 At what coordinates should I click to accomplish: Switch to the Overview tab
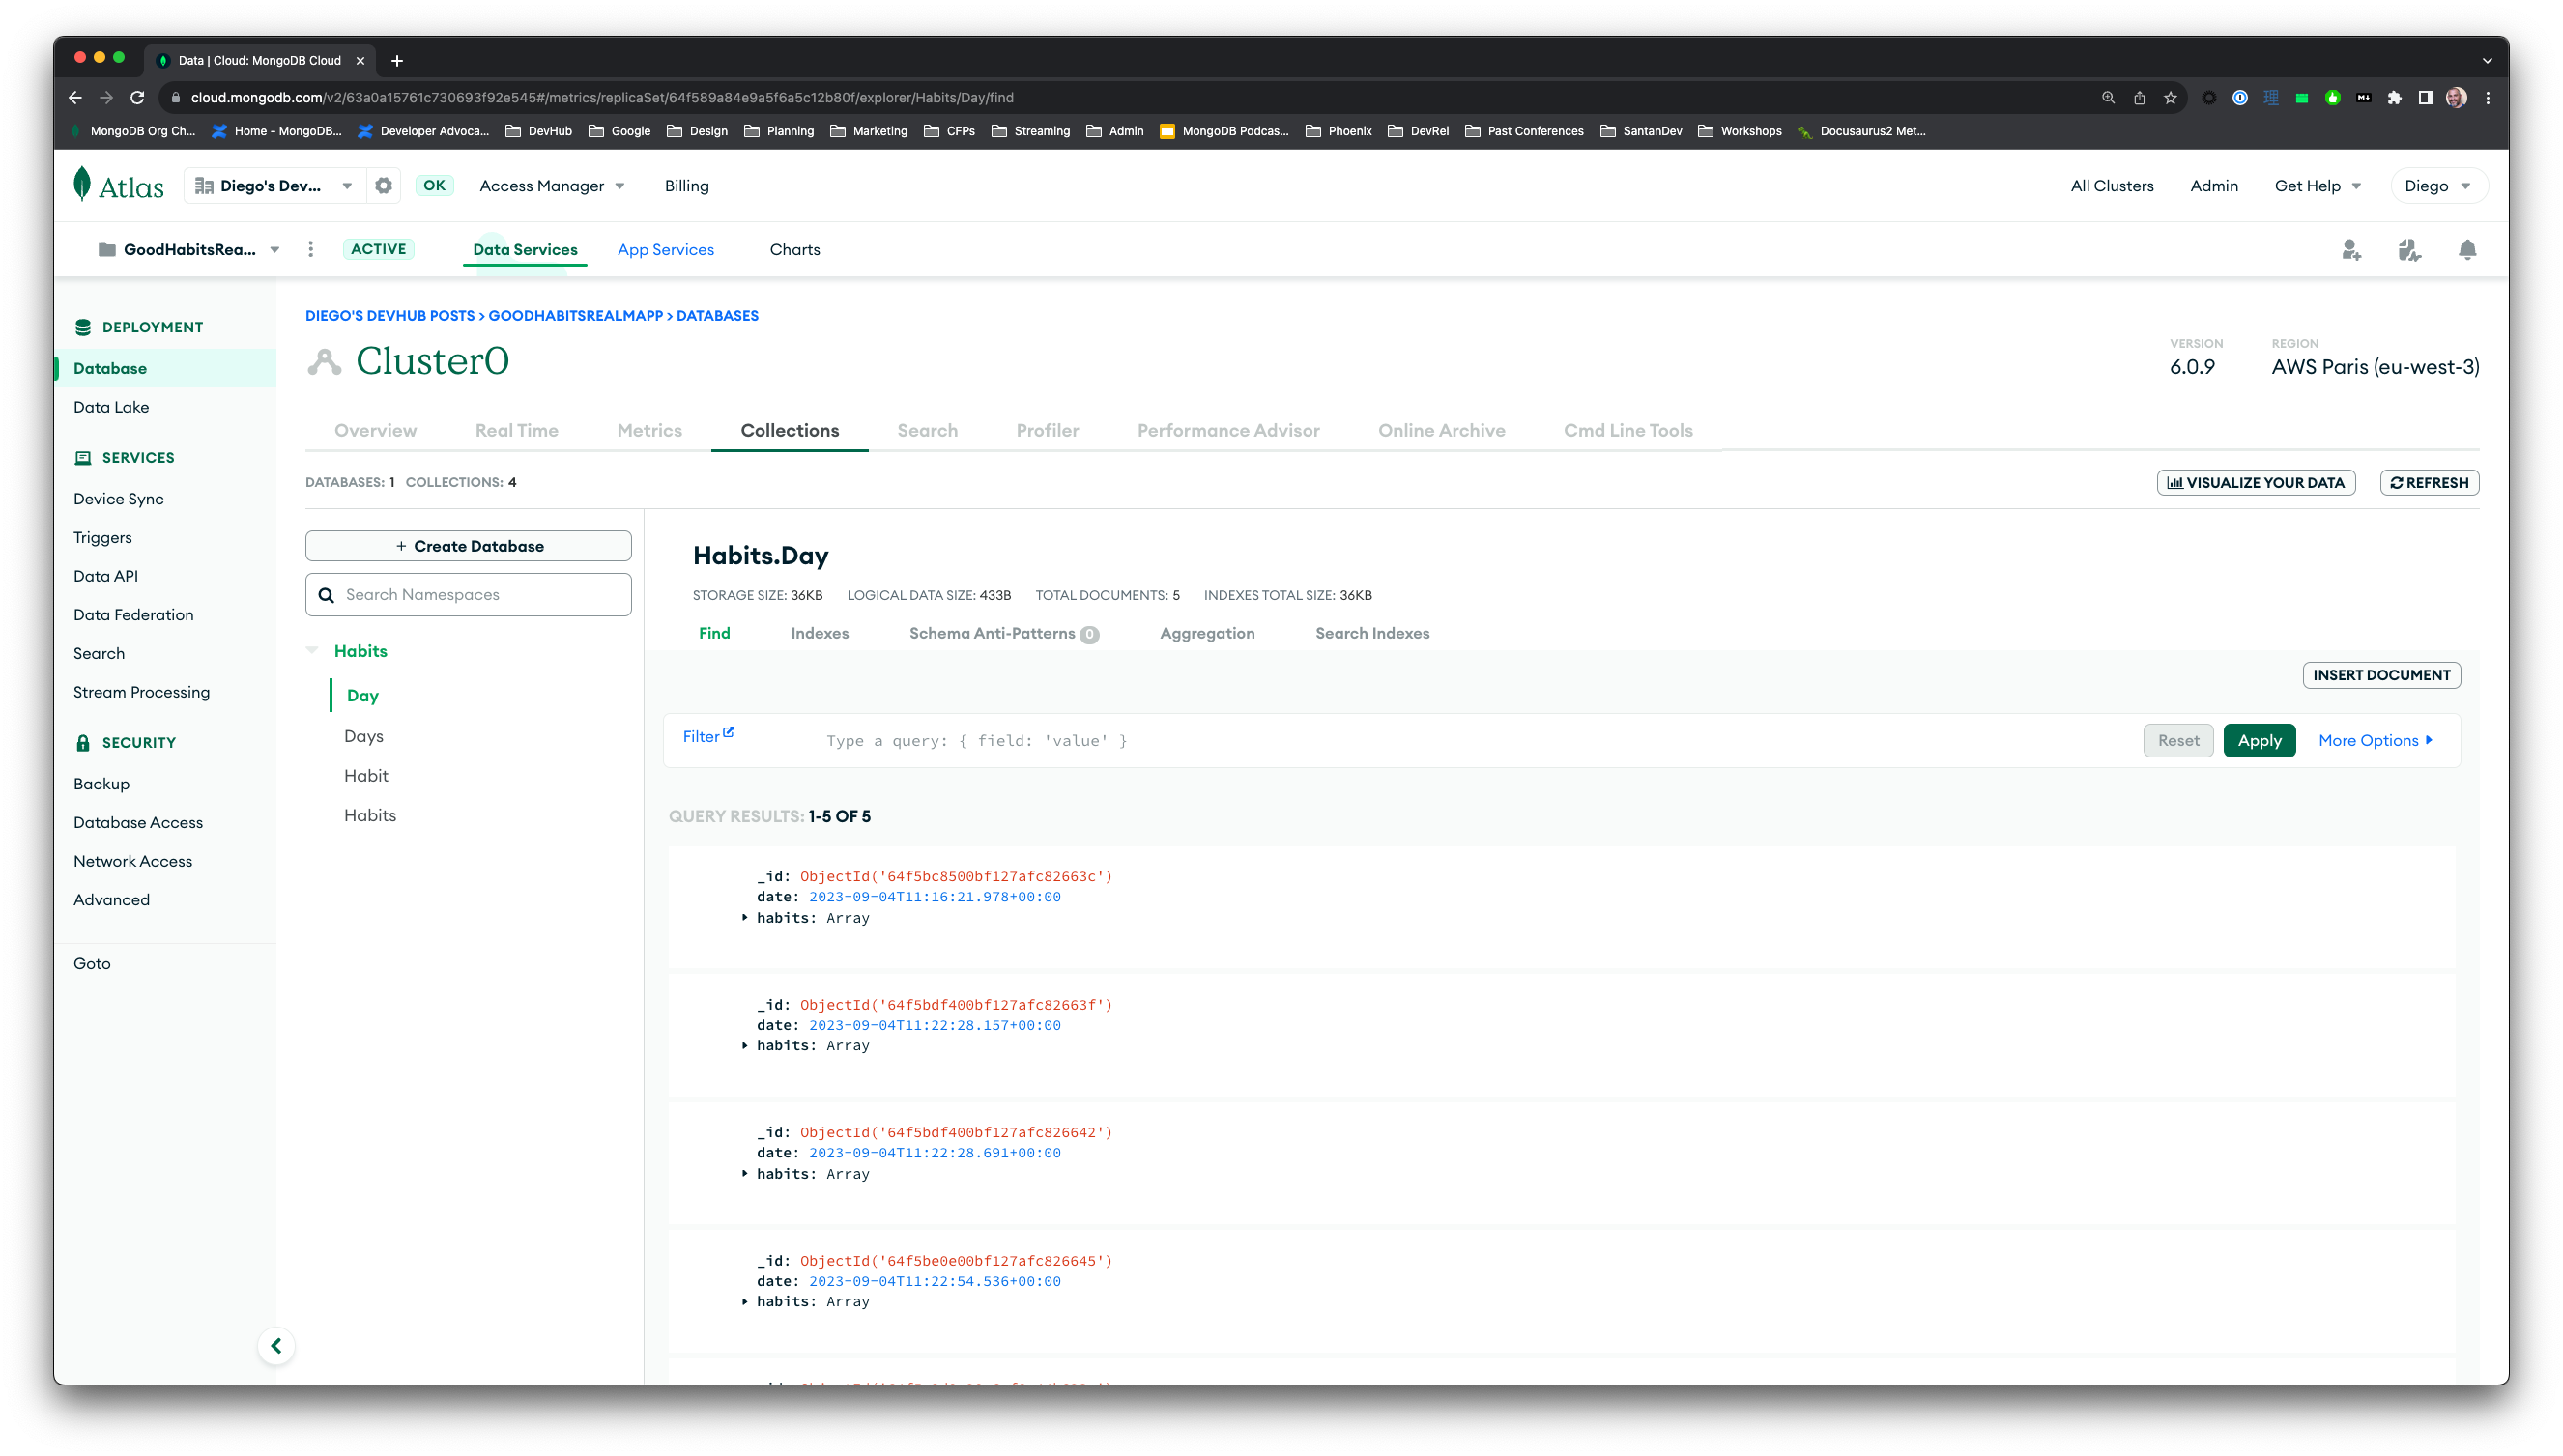click(375, 430)
